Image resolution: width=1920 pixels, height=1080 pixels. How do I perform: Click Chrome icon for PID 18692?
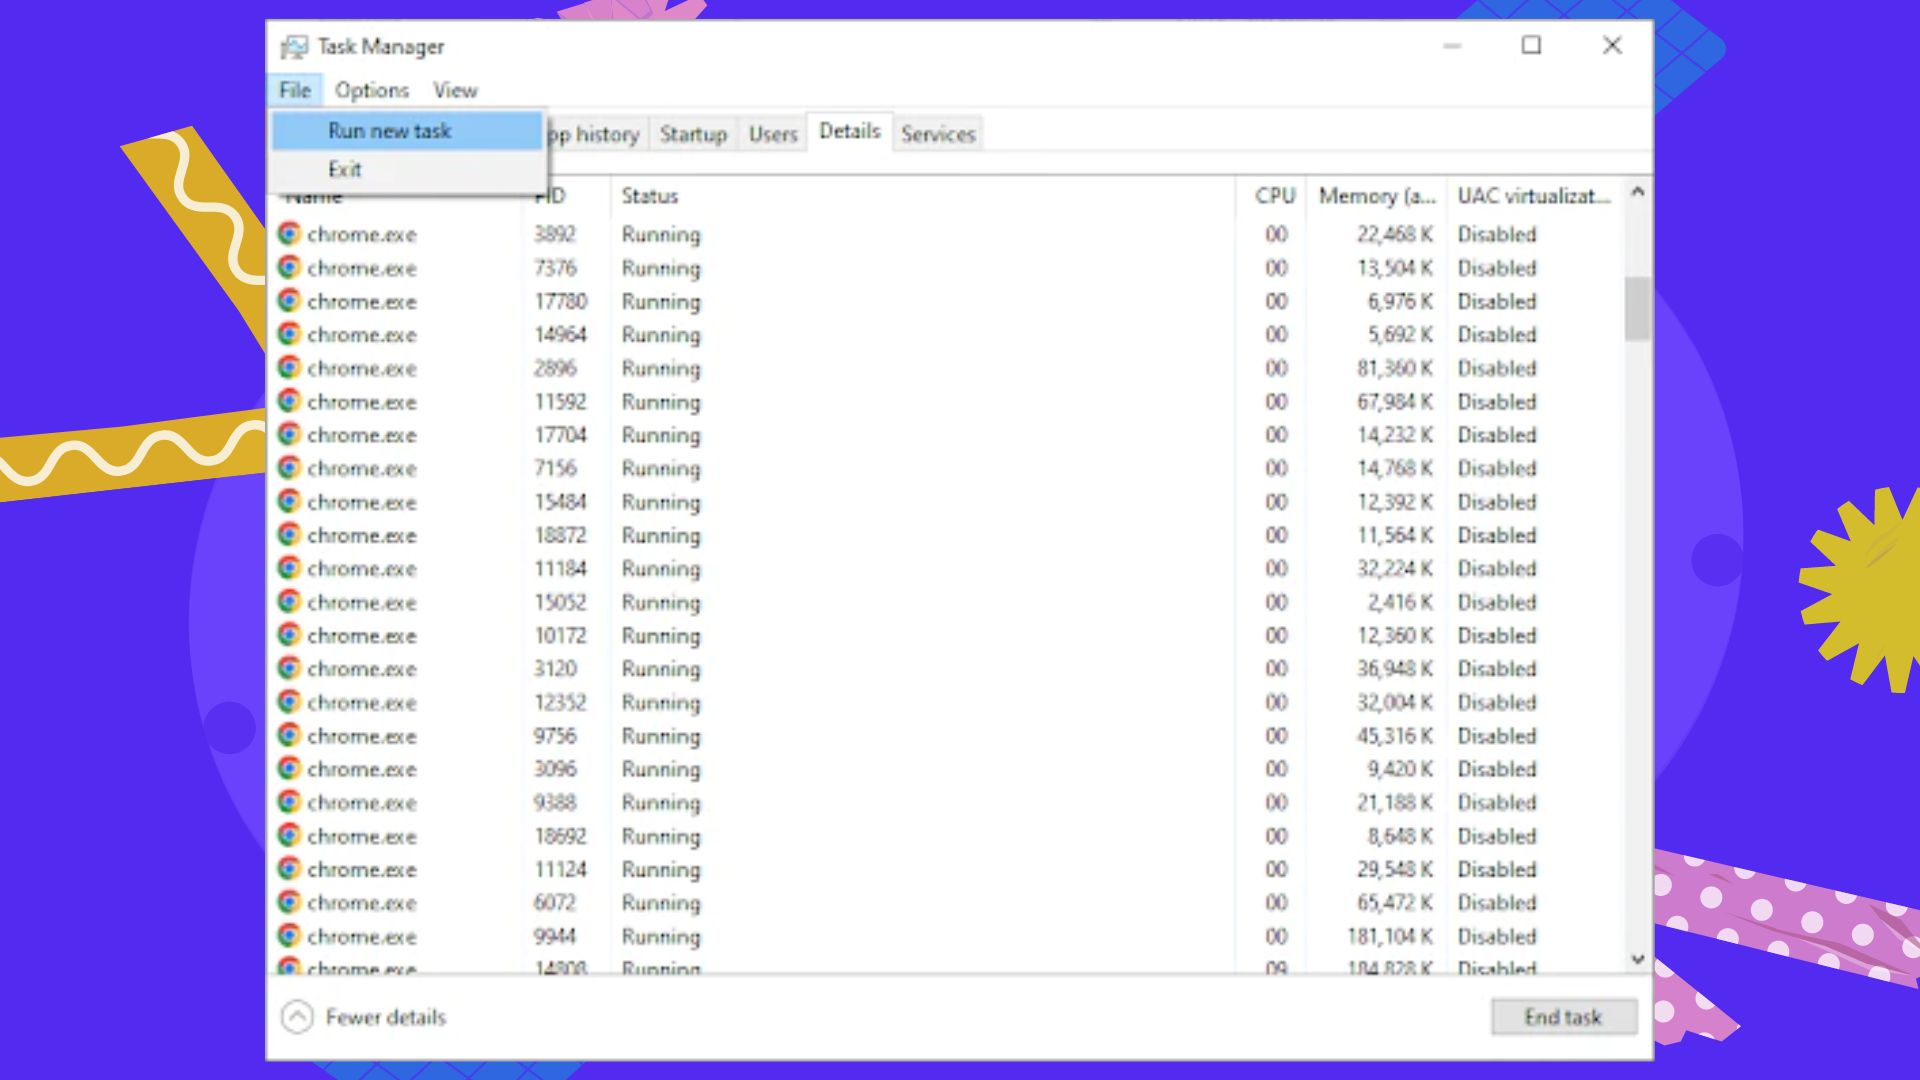click(x=289, y=836)
